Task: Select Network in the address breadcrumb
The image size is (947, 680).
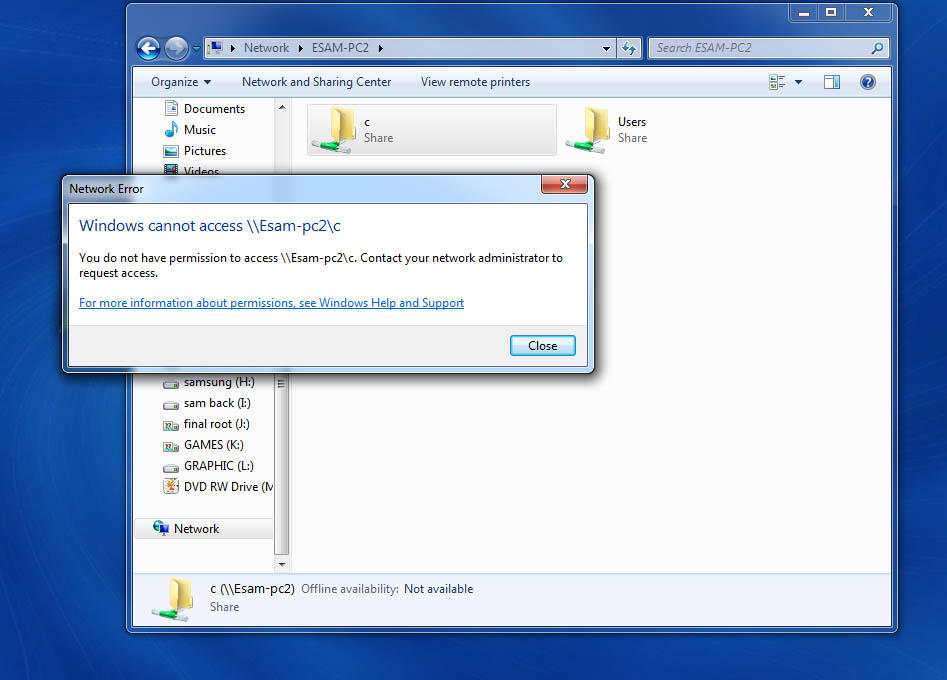Action: [266, 48]
